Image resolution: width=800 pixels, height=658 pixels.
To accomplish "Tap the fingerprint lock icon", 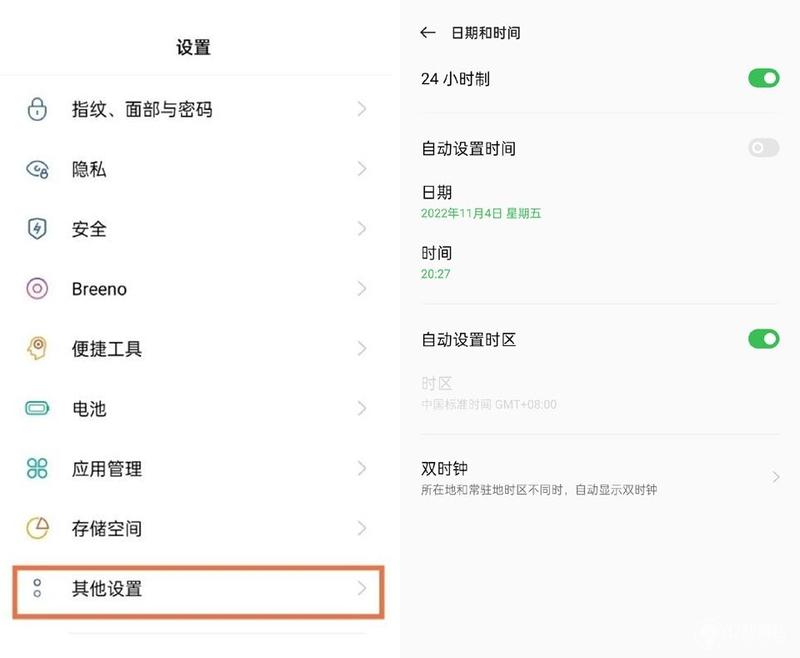I will 37,109.
